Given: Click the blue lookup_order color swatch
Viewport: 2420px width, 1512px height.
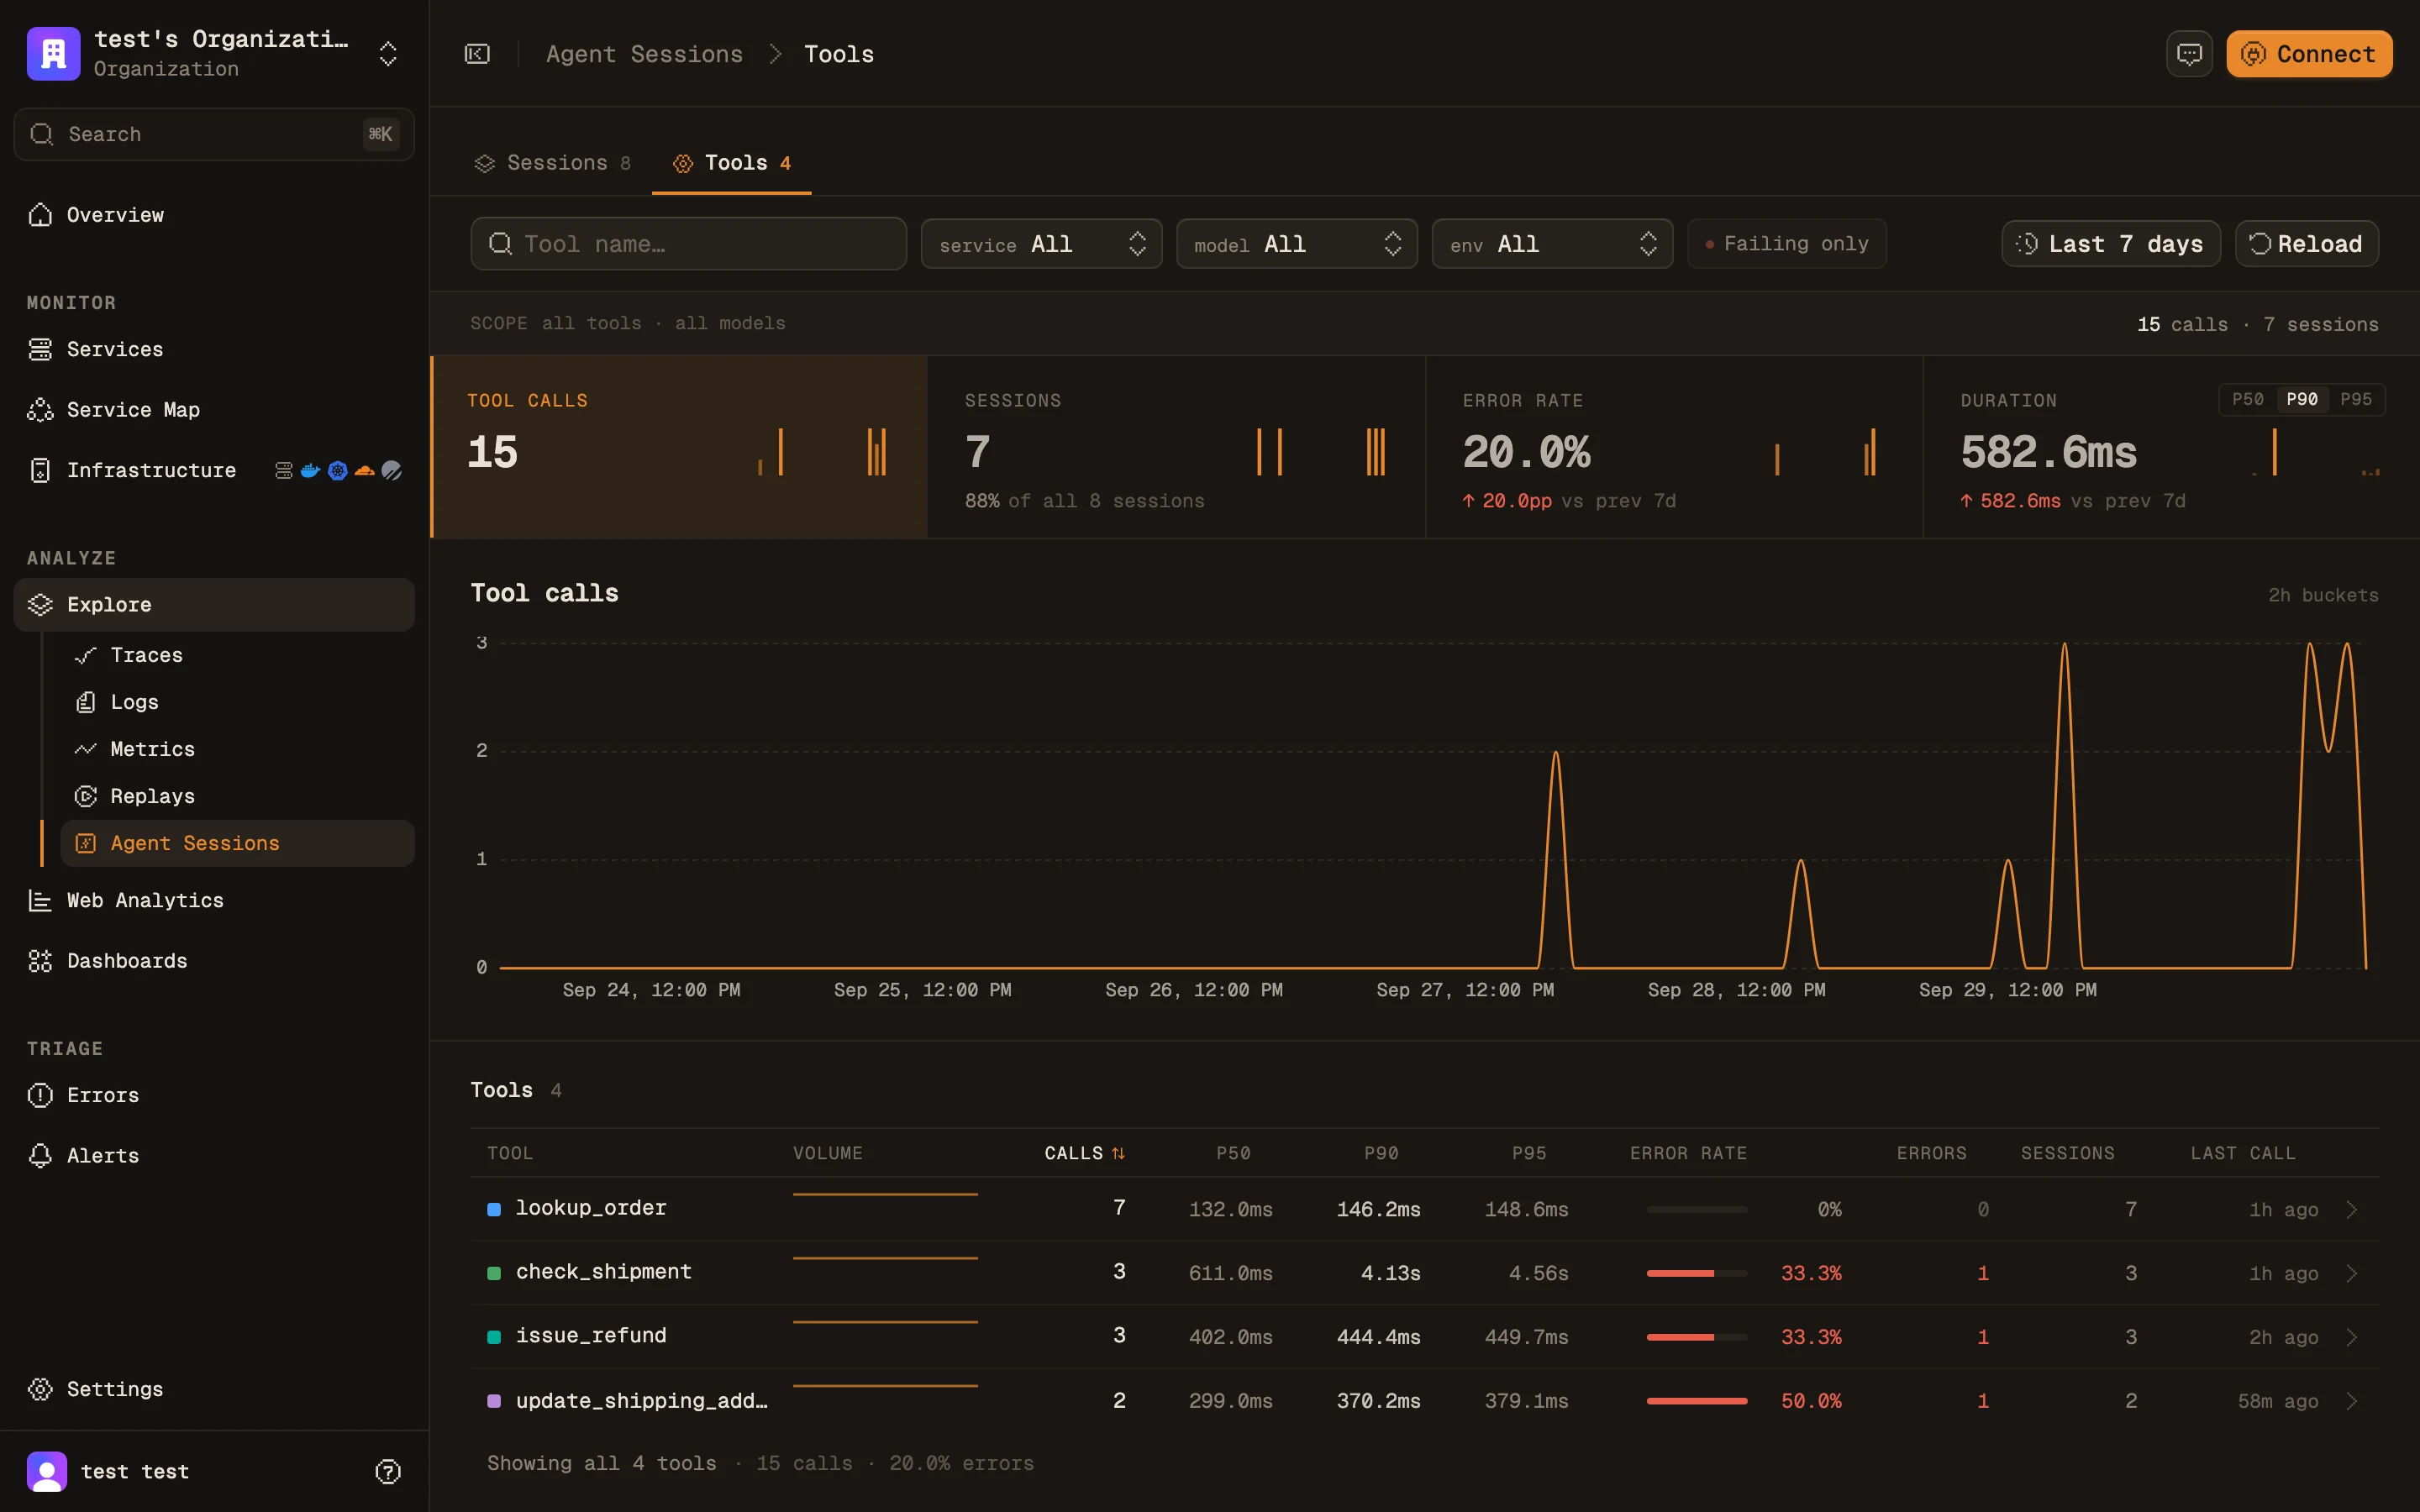Looking at the screenshot, I should click(494, 1209).
